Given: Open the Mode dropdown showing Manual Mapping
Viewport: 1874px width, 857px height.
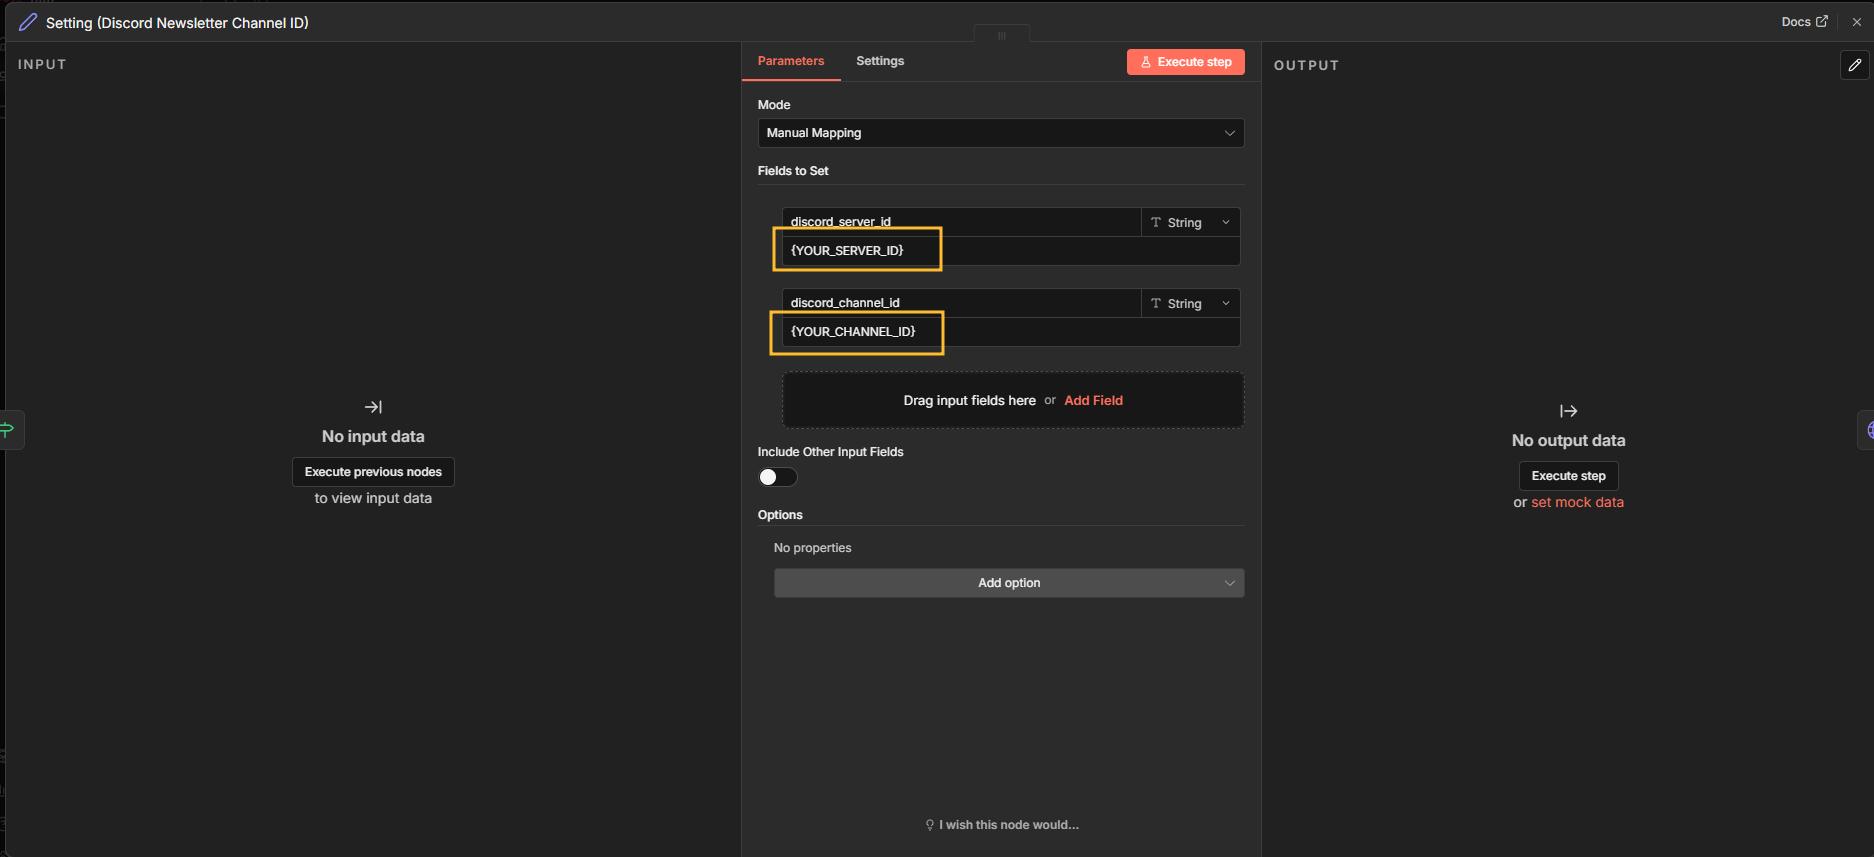Looking at the screenshot, I should [1000, 133].
